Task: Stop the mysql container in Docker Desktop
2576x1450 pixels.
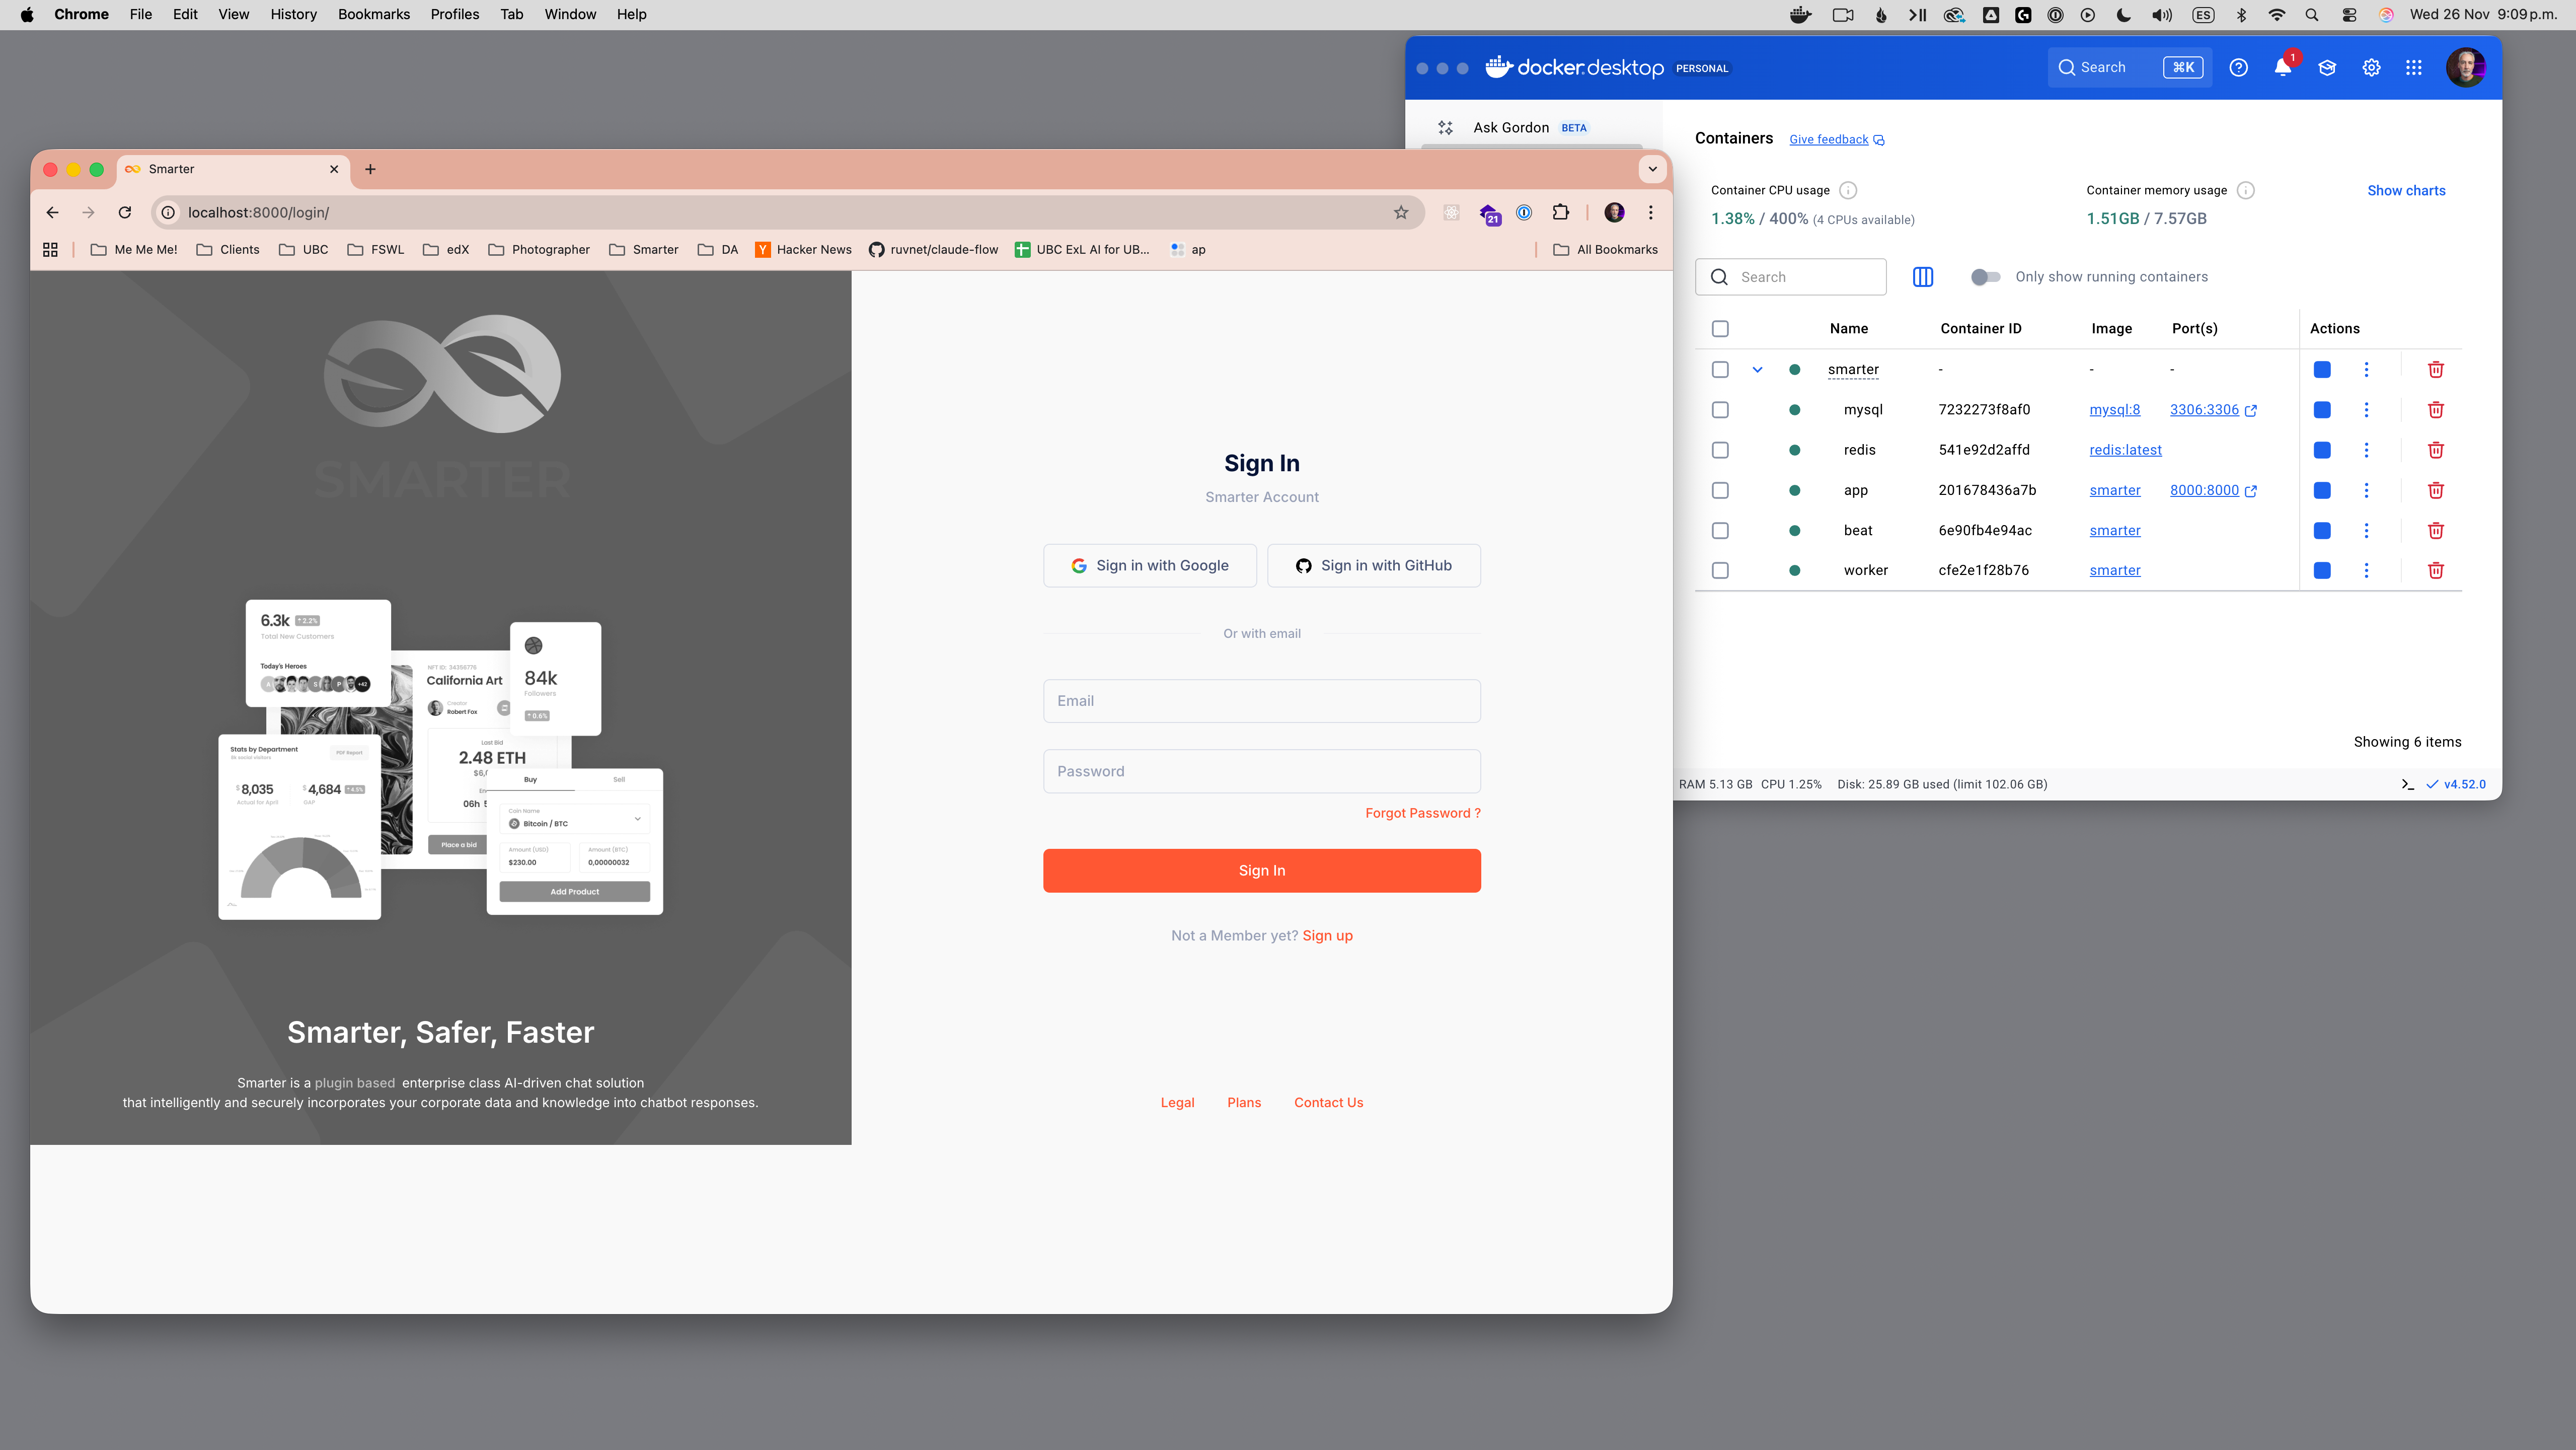Action: [2322, 410]
